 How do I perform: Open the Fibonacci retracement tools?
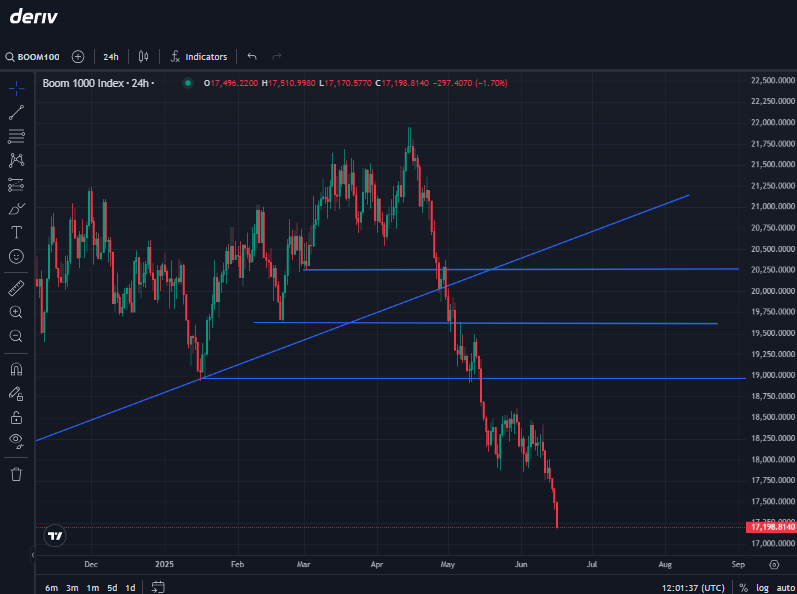click(16, 136)
